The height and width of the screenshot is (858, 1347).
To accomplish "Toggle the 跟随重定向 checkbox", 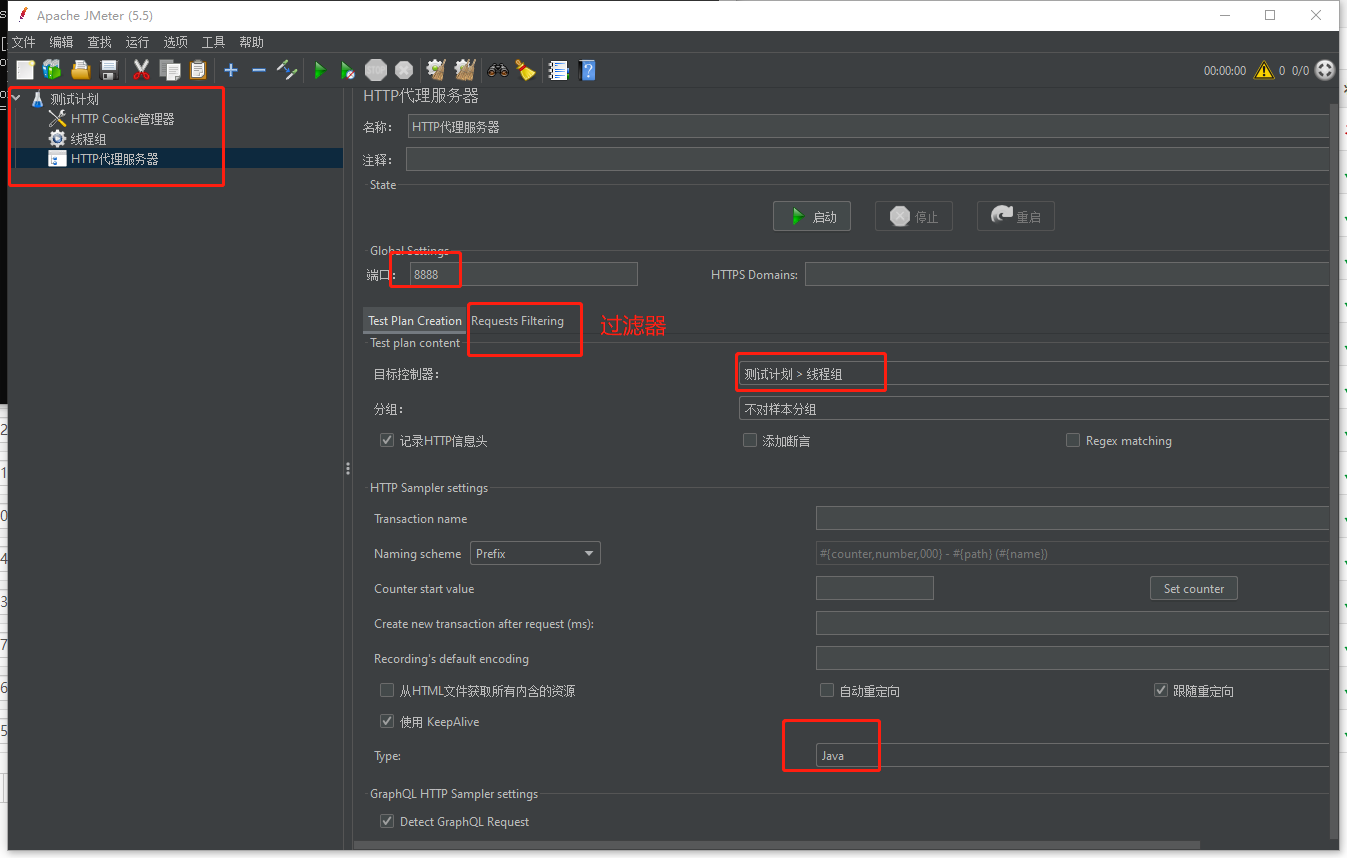I will click(x=1161, y=690).
